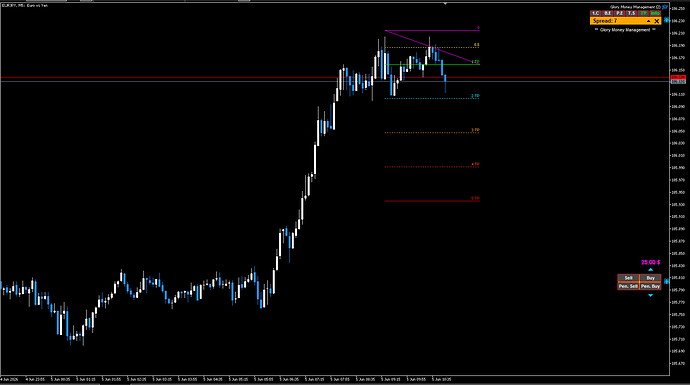Click the P.Z button in Glory panel
This screenshot has width=690, height=385.
coord(620,14)
